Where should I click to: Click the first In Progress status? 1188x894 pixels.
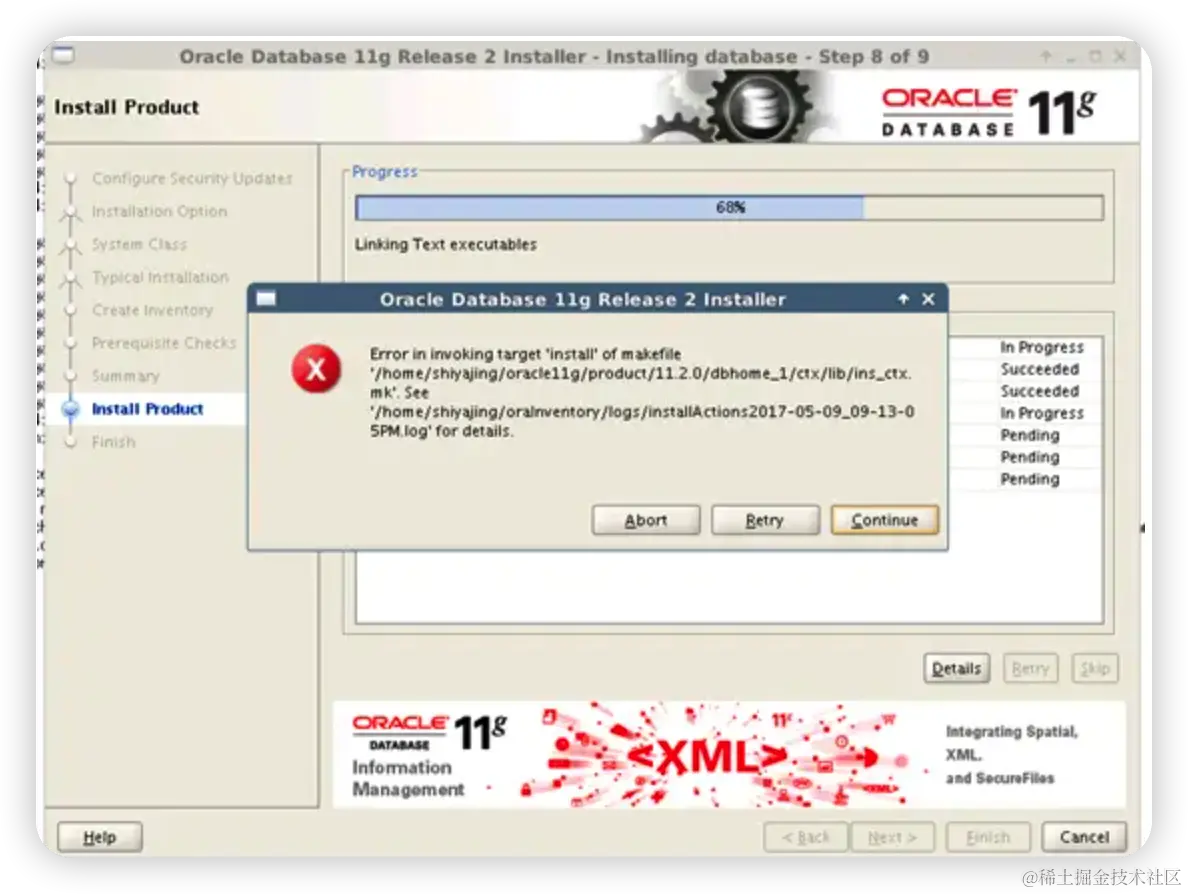coord(1042,347)
